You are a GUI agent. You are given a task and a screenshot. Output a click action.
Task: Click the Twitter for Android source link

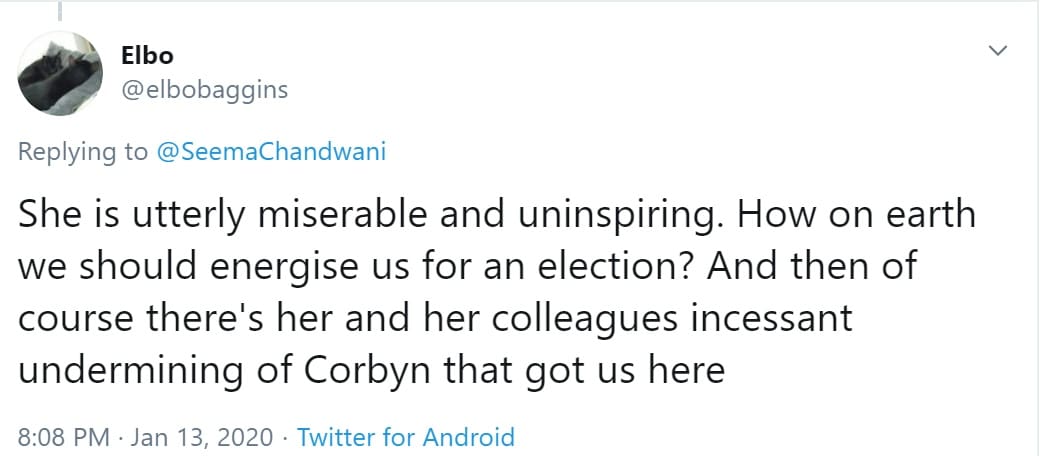[x=406, y=437]
